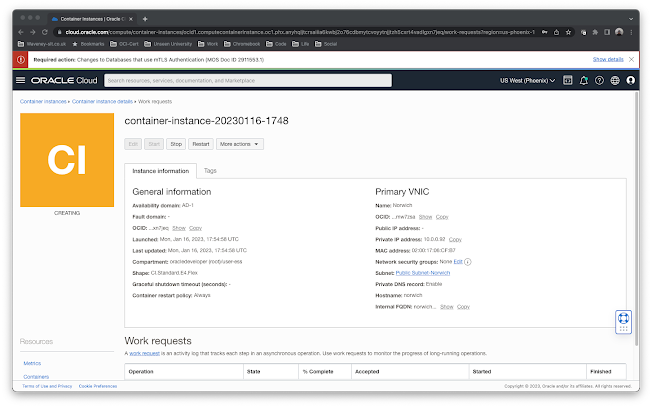Open the tab search chevron in Chrome
This screenshot has width=652, height=407.
tap(631, 19)
